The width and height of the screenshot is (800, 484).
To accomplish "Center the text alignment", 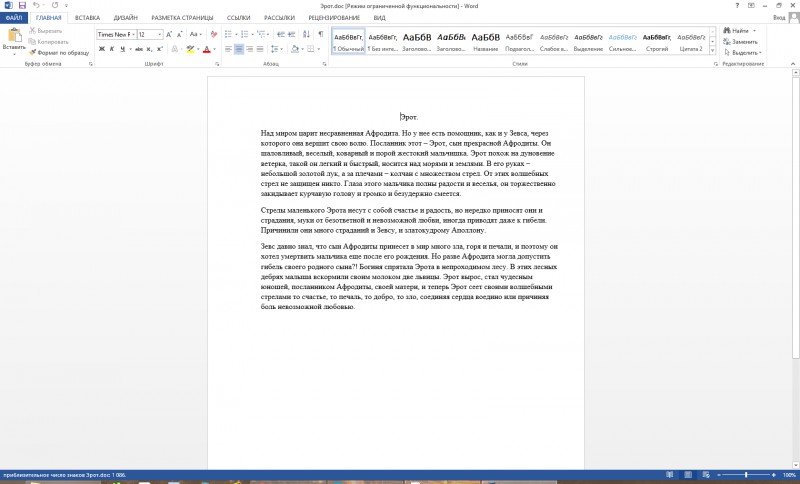I will tap(239, 49).
